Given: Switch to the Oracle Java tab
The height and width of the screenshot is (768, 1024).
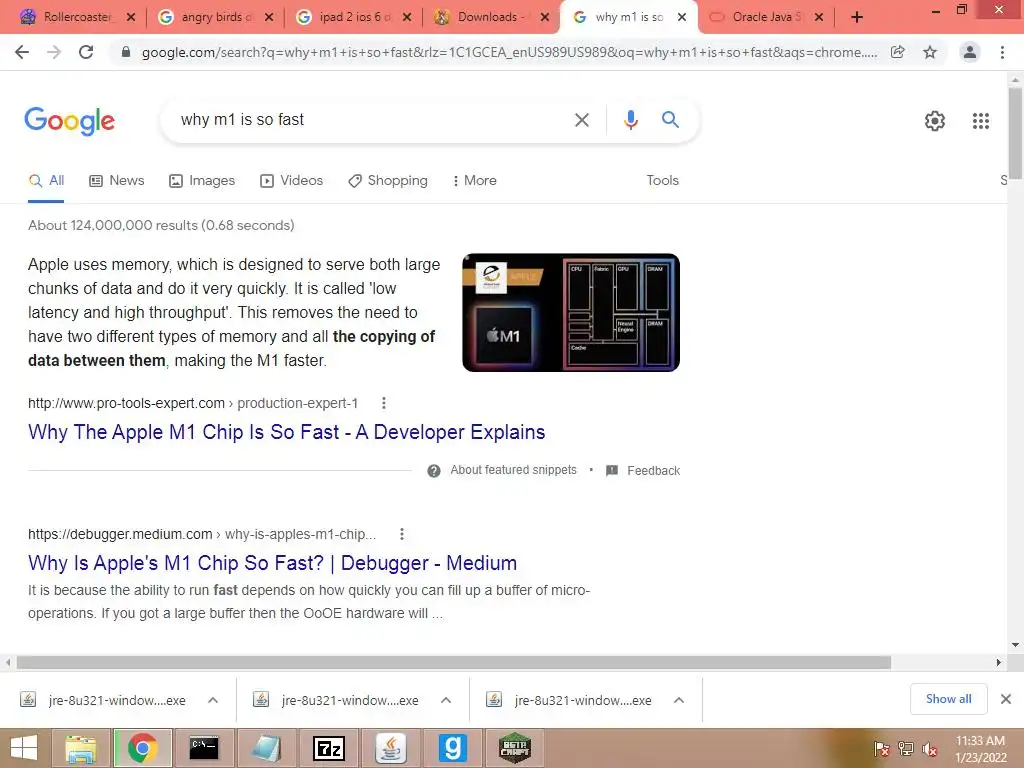Looking at the screenshot, I should [x=765, y=18].
